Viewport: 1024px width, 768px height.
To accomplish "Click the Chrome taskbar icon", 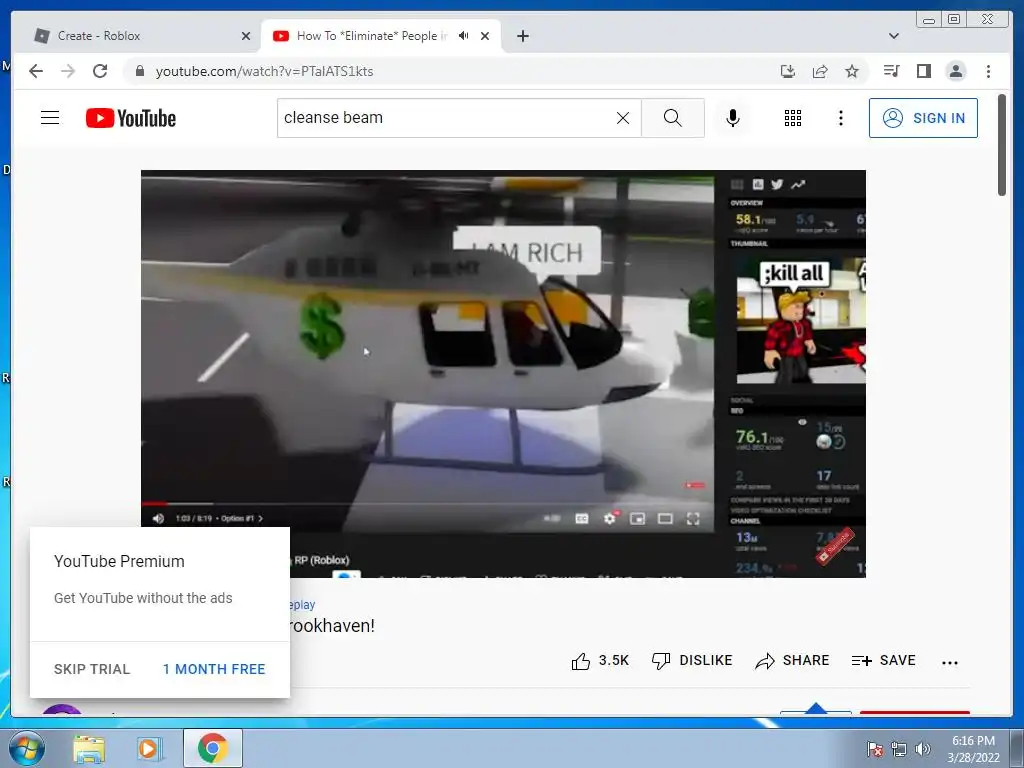I will click(213, 748).
